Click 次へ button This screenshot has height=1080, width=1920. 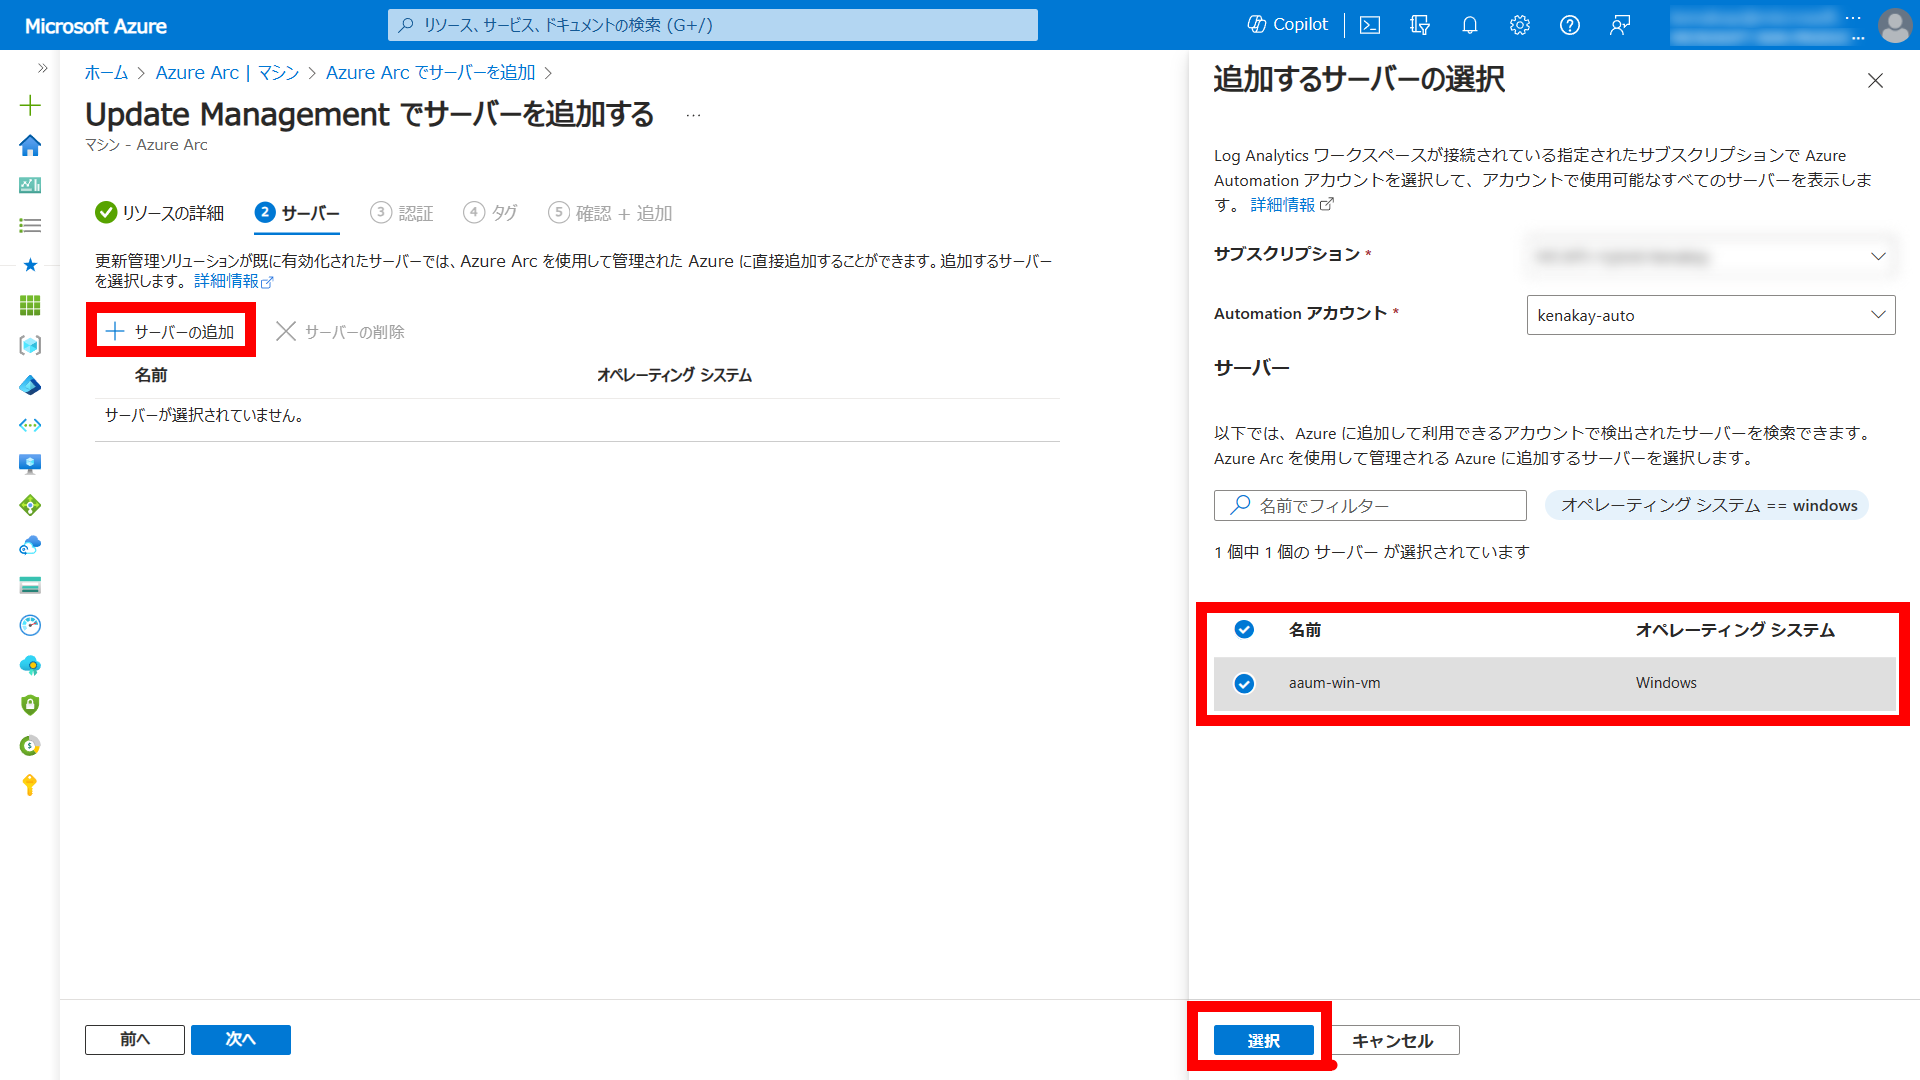pyautogui.click(x=241, y=1040)
